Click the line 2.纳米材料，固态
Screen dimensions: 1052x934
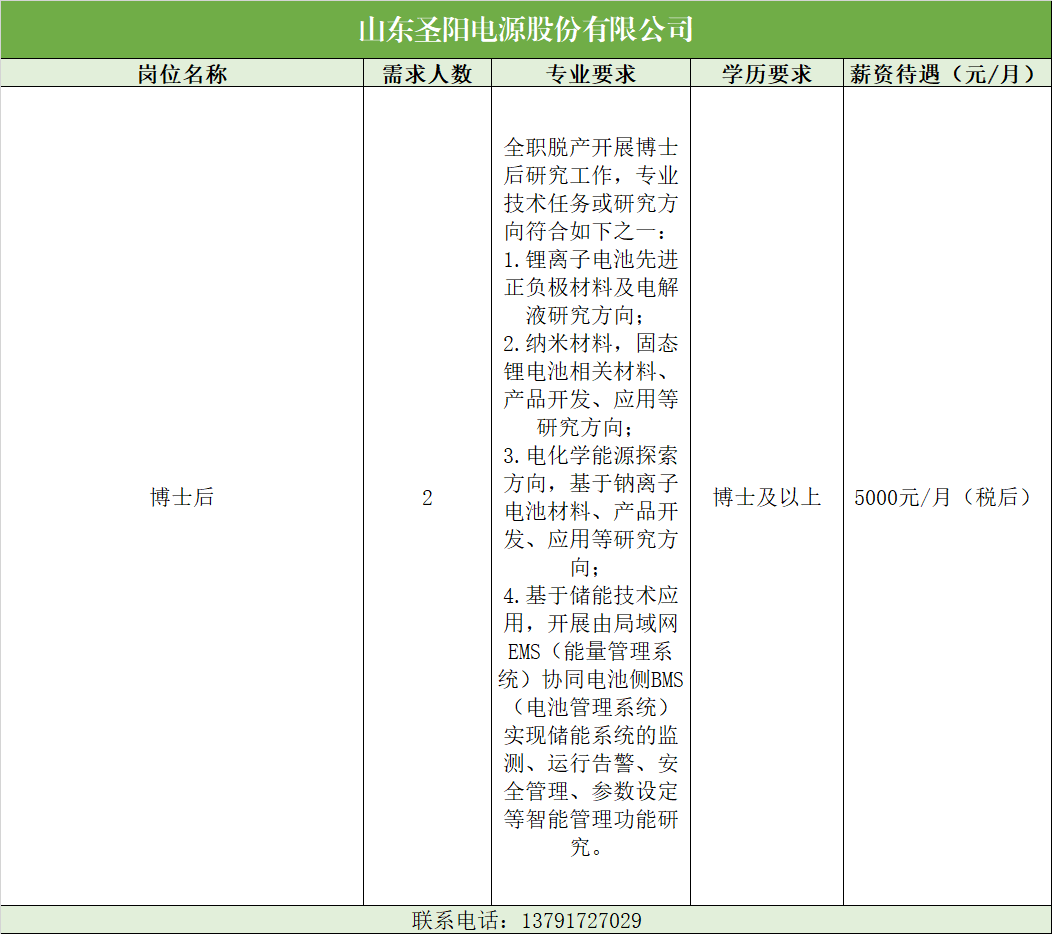(x=590, y=343)
